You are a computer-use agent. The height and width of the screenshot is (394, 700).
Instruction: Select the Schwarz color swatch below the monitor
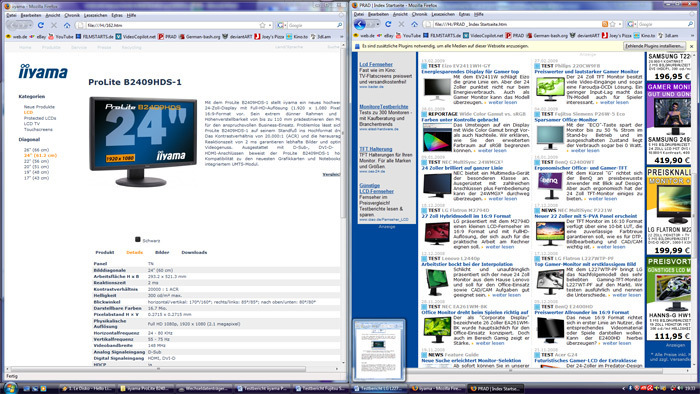138,240
